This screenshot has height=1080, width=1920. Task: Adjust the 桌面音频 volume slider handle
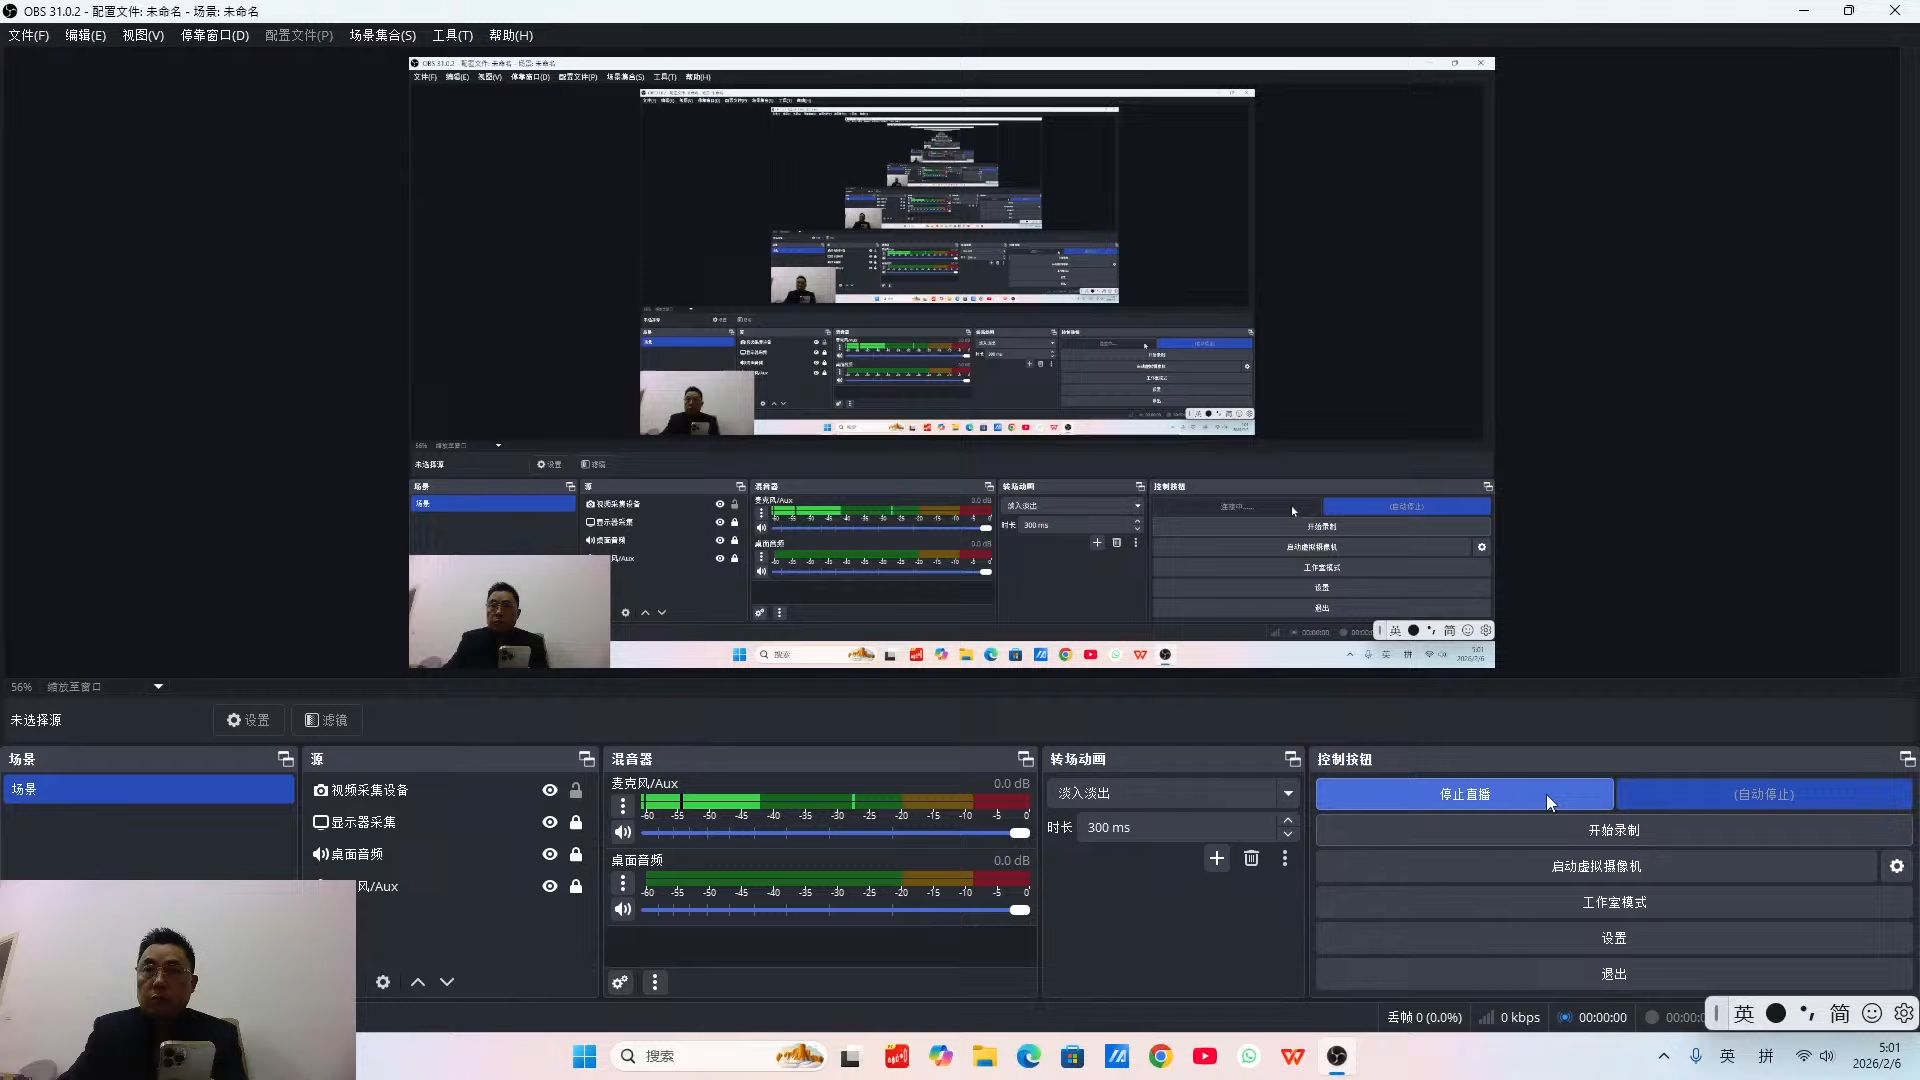click(x=1019, y=910)
